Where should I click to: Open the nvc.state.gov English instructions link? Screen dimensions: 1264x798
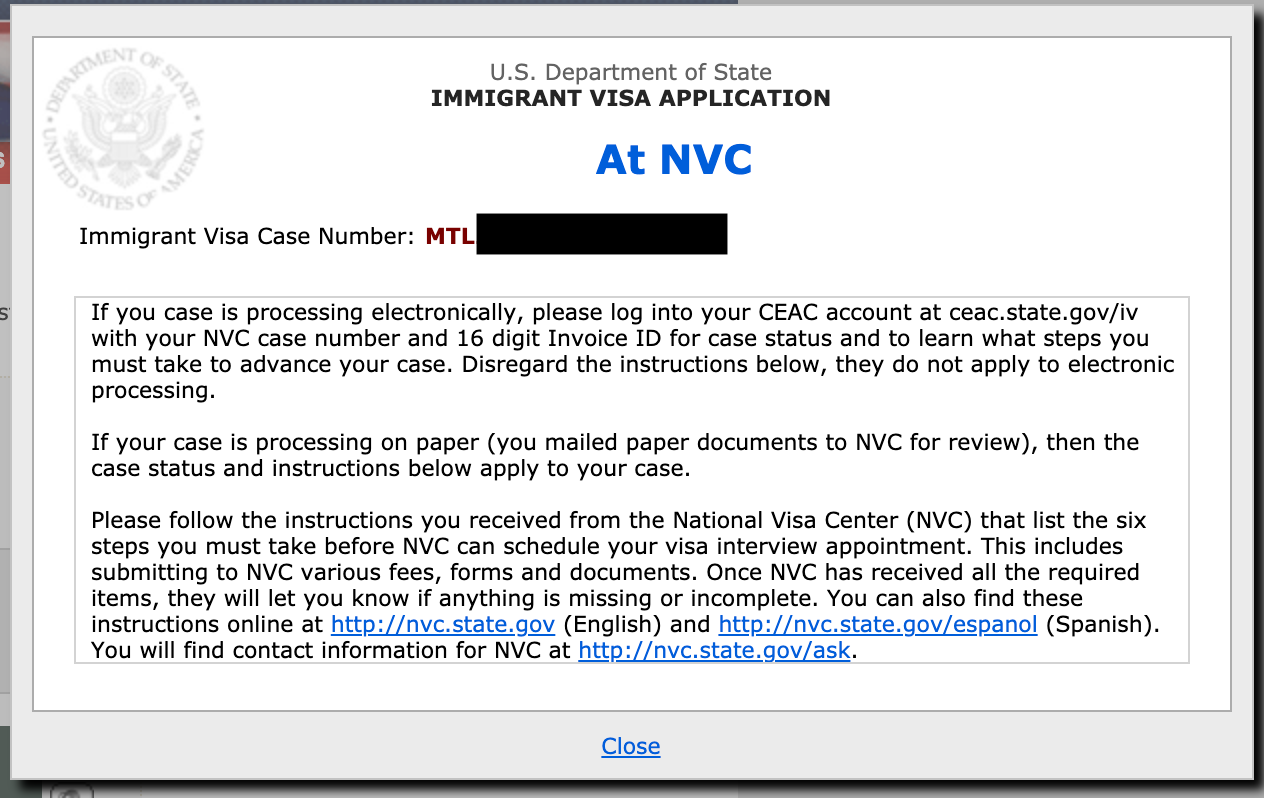click(443, 624)
